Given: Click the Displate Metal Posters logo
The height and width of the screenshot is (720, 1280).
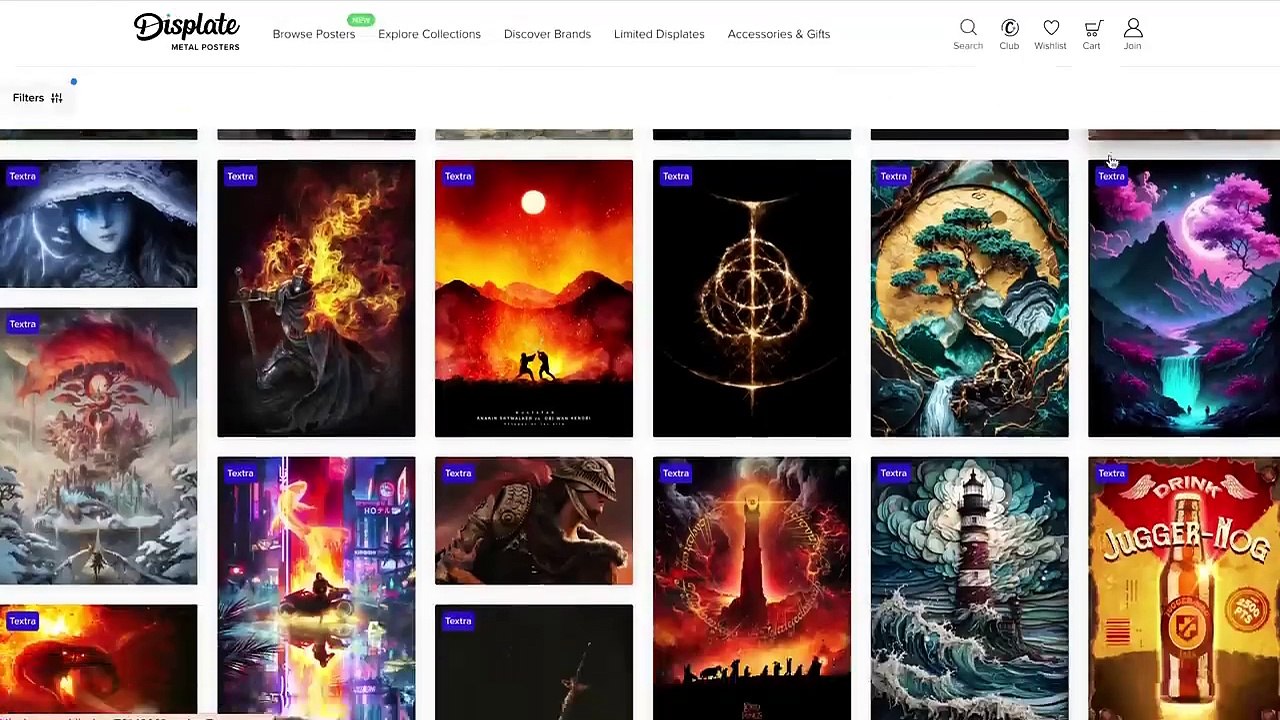Looking at the screenshot, I should pos(187,32).
